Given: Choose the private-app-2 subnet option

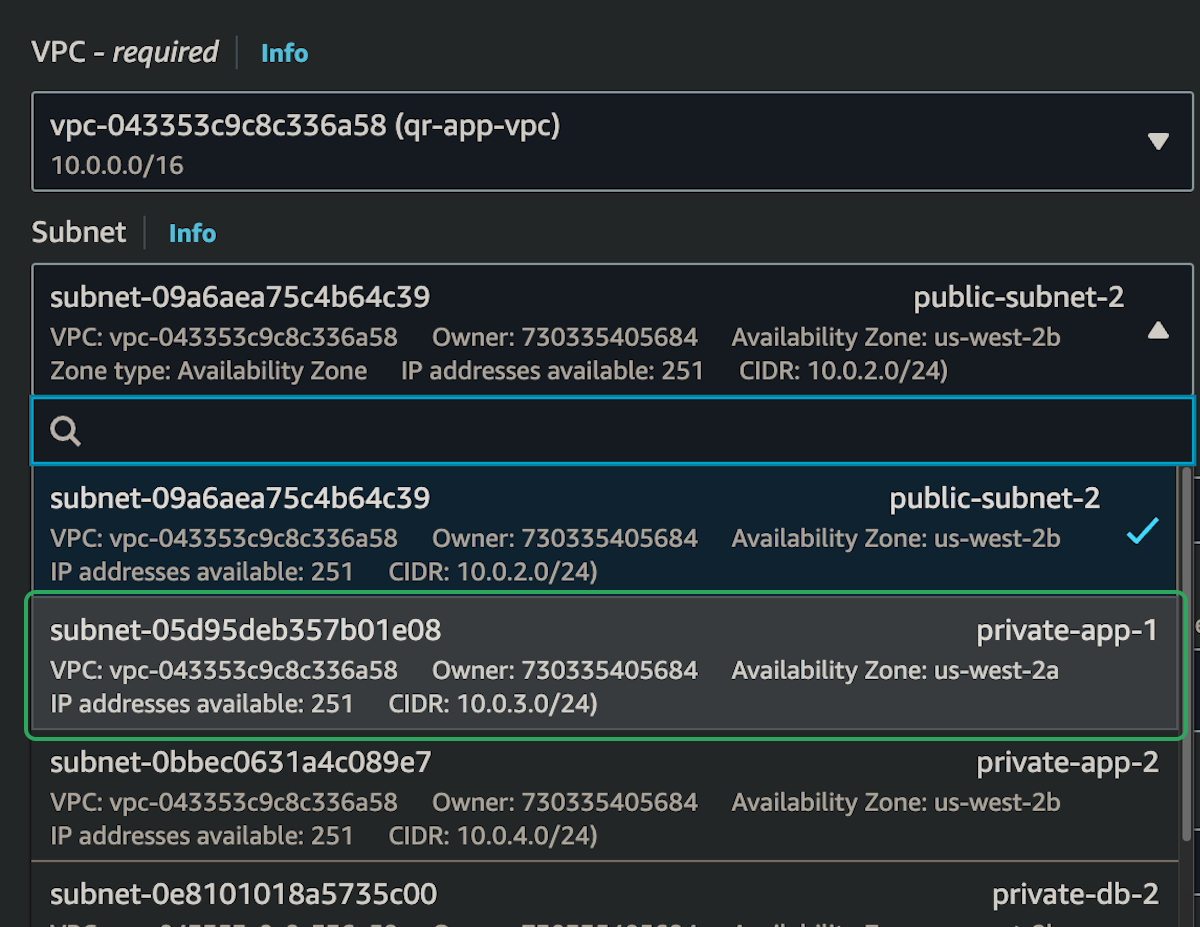Looking at the screenshot, I should tap(607, 795).
